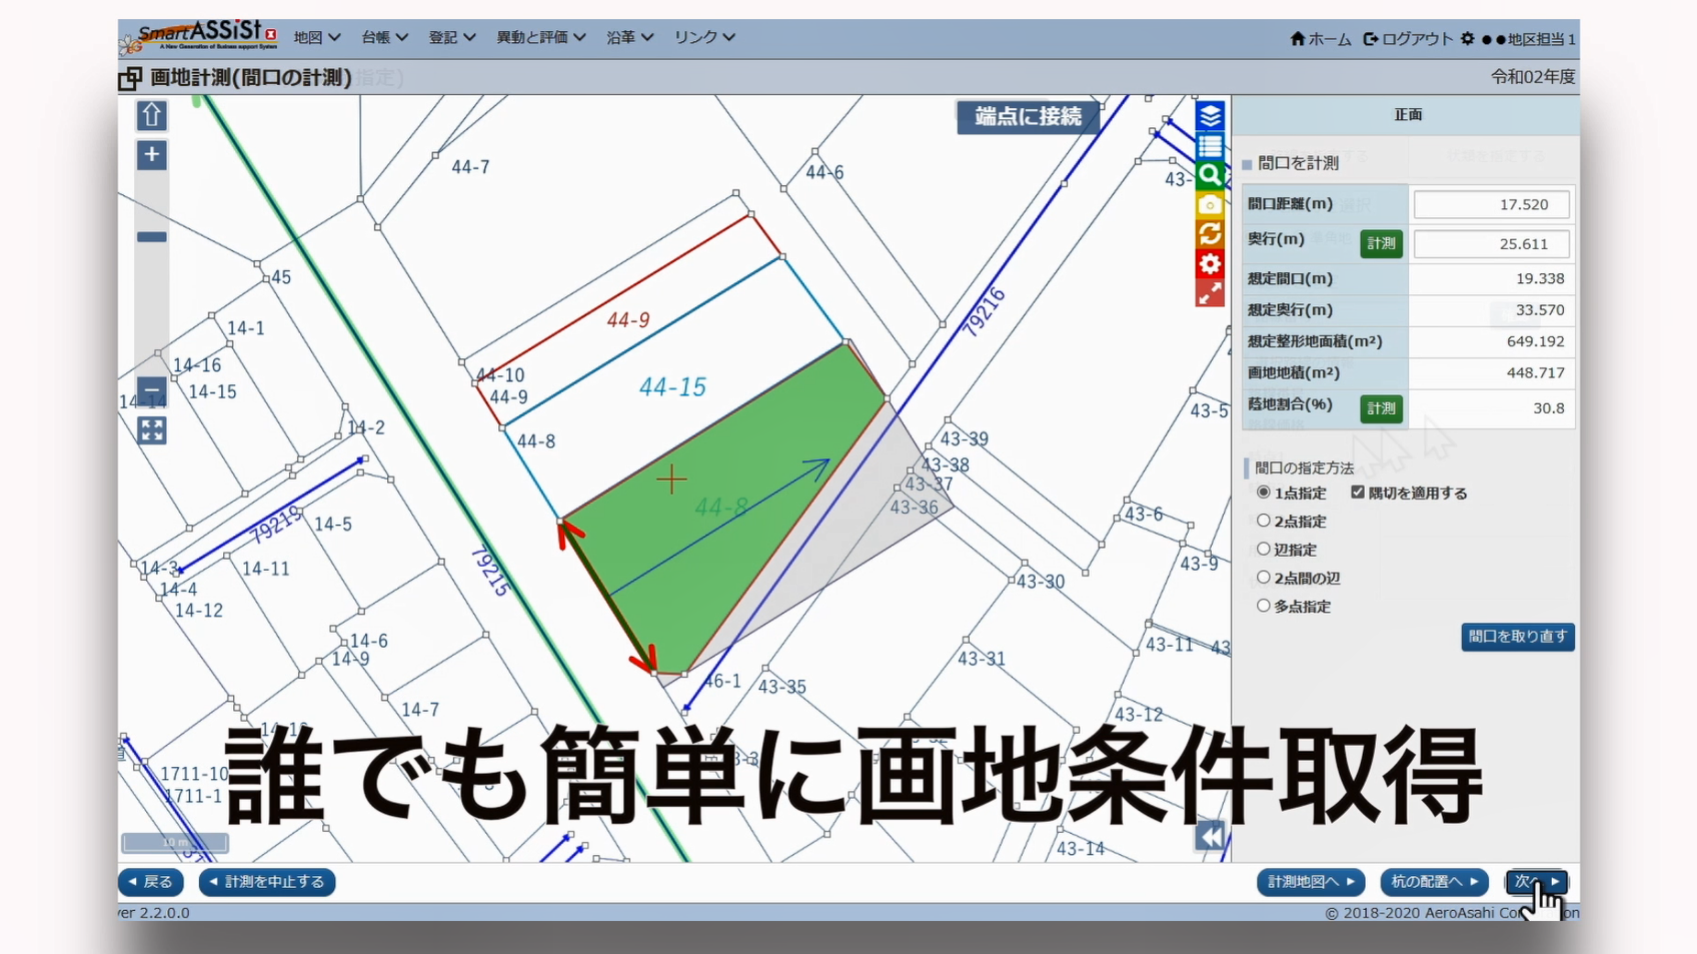Open the red gear map settings

[1210, 264]
